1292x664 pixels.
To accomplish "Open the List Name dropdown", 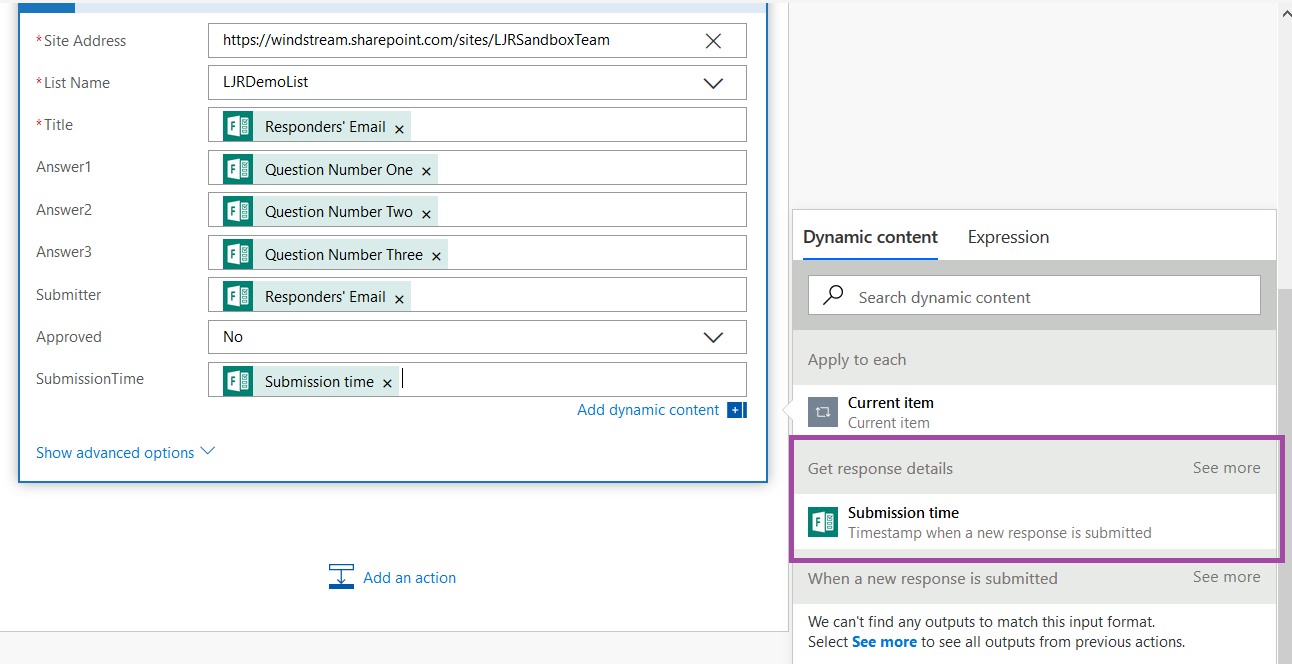I will coord(713,83).
